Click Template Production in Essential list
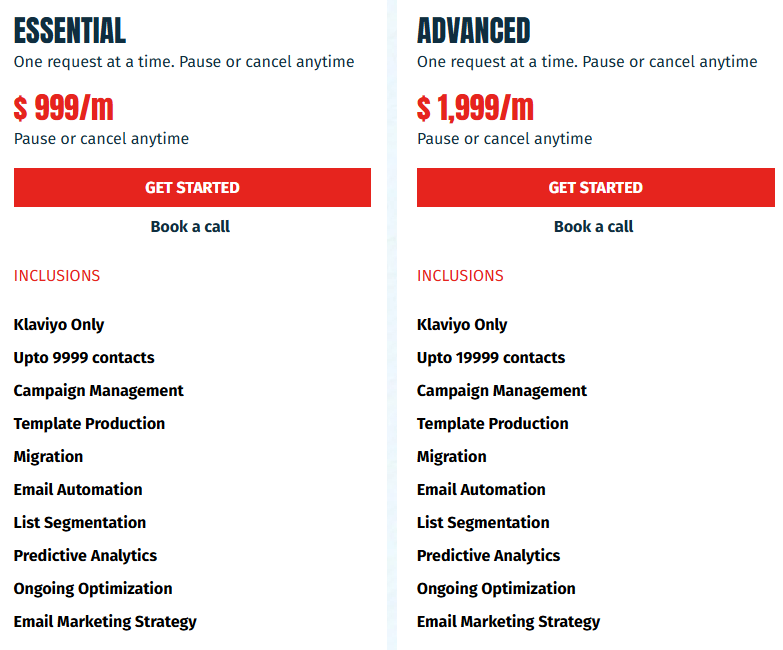The height and width of the screenshot is (650, 783). (89, 423)
